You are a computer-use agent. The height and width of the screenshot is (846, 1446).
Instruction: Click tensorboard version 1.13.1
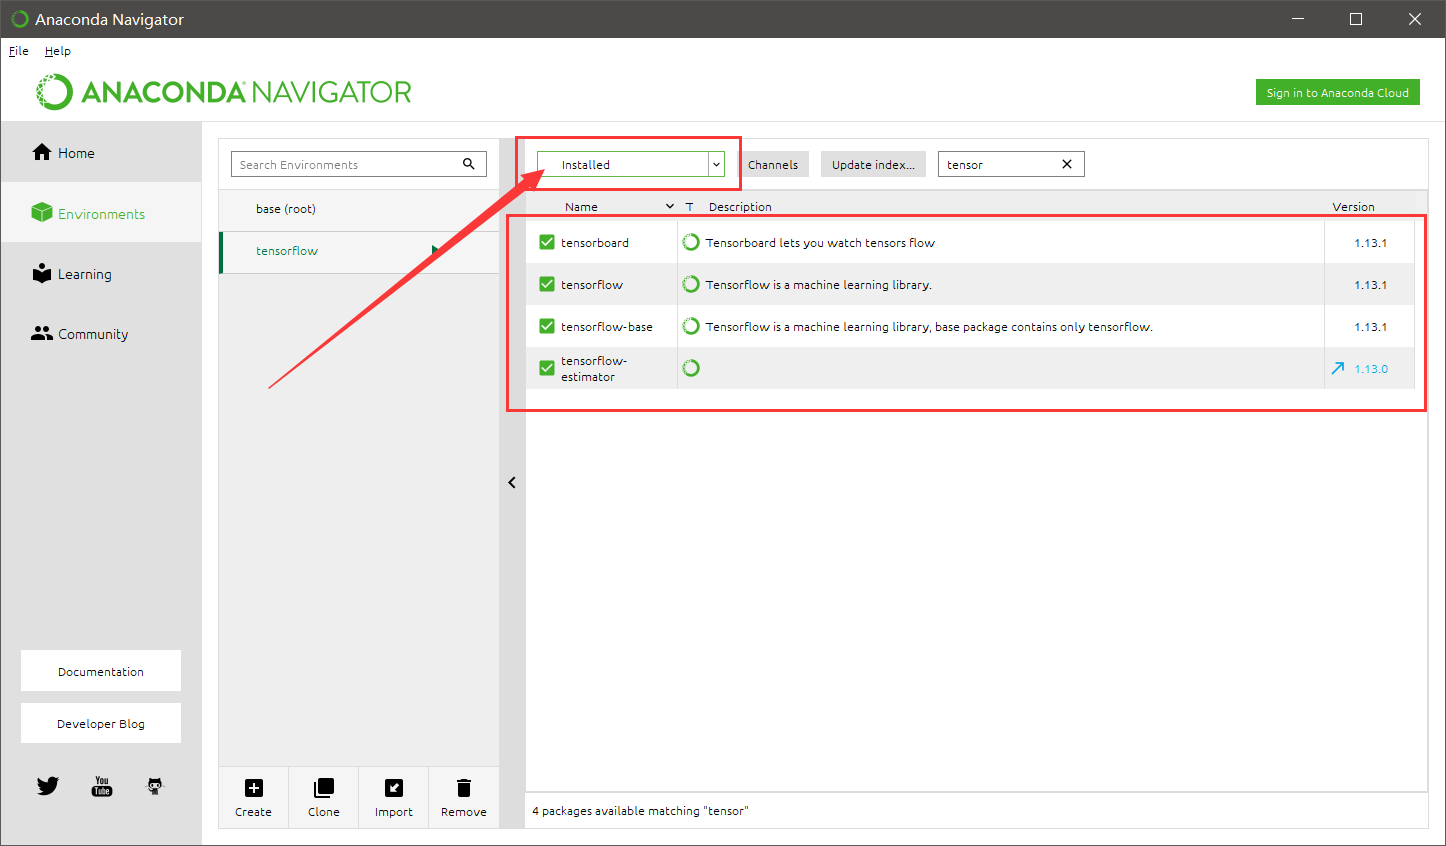pyautogui.click(x=1370, y=243)
